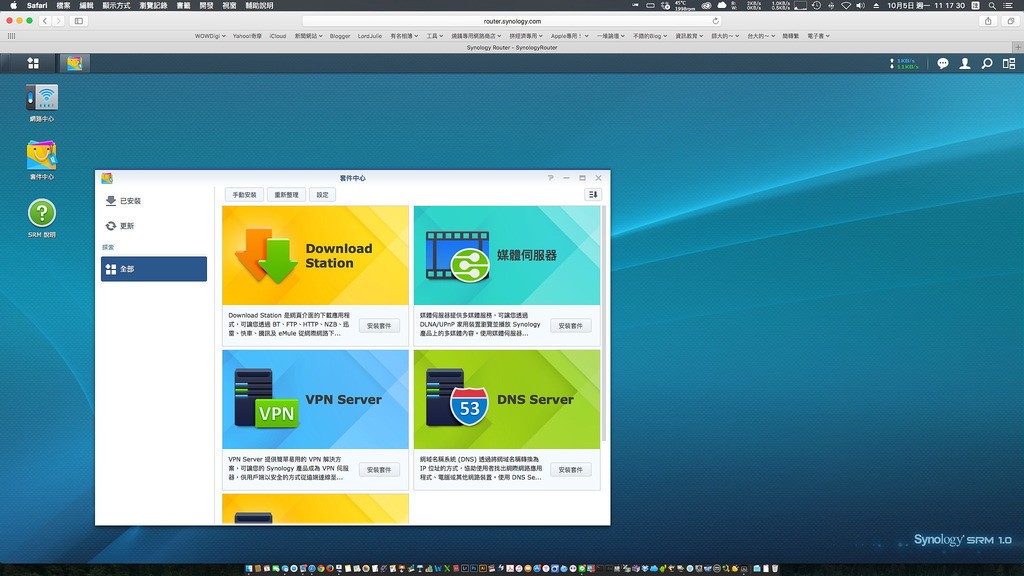1024x576 pixels.
Task: Expand the 資訊教育 bookmarks folder
Action: pyautogui.click(x=689, y=36)
